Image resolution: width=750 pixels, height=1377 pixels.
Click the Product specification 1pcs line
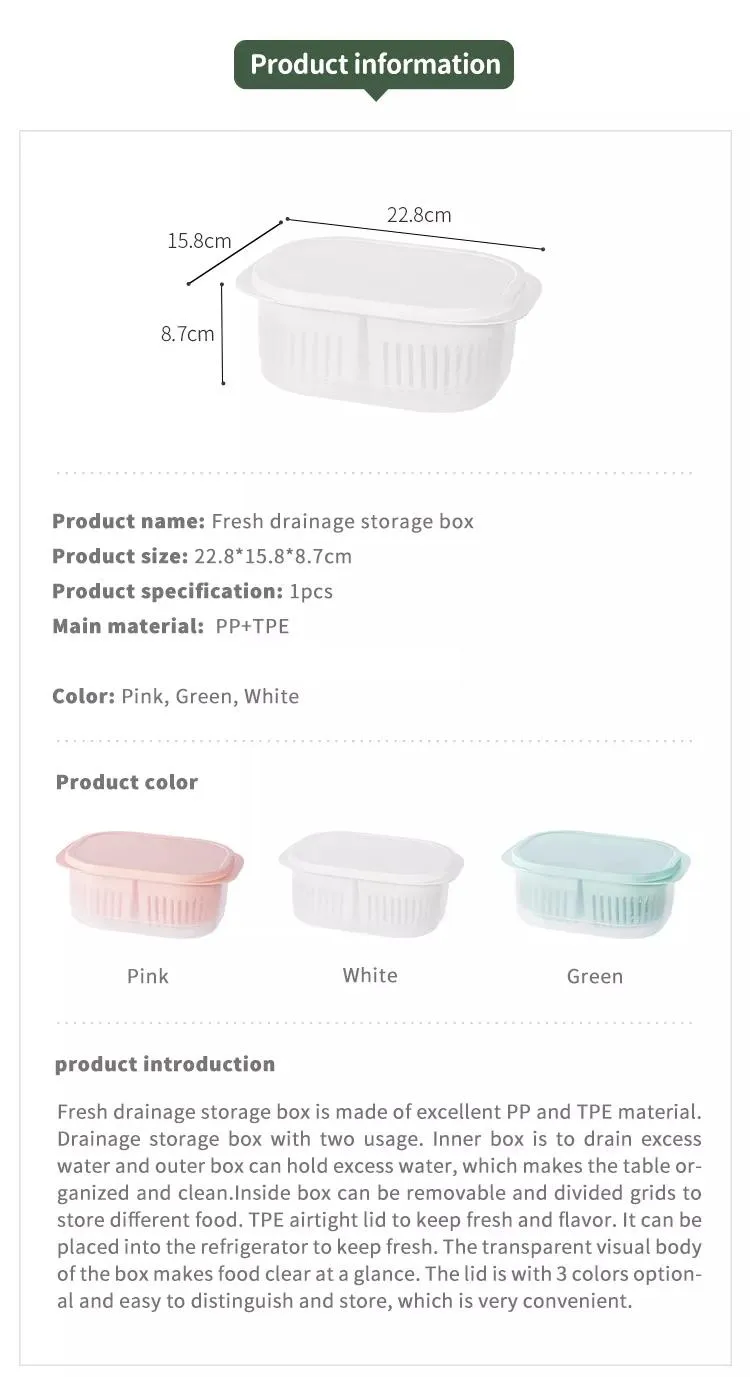(x=192, y=591)
